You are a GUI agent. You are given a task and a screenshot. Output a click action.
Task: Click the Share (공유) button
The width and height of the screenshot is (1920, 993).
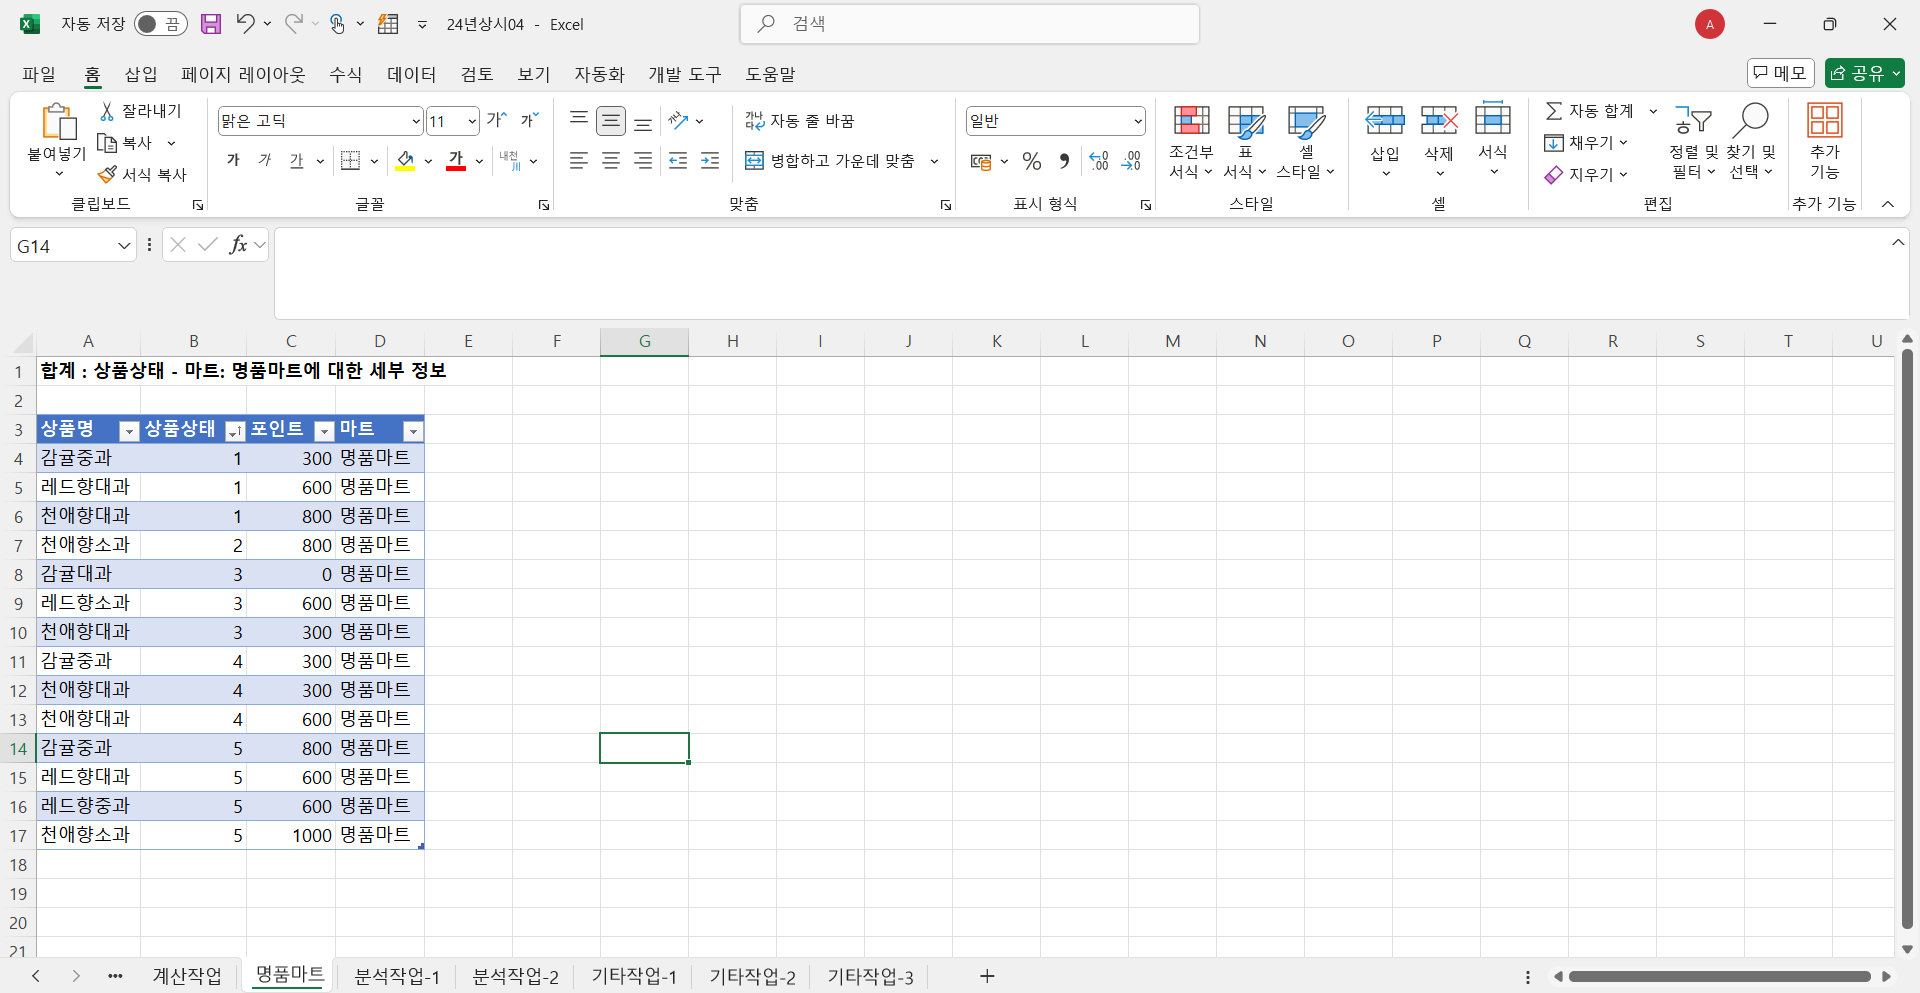1863,73
